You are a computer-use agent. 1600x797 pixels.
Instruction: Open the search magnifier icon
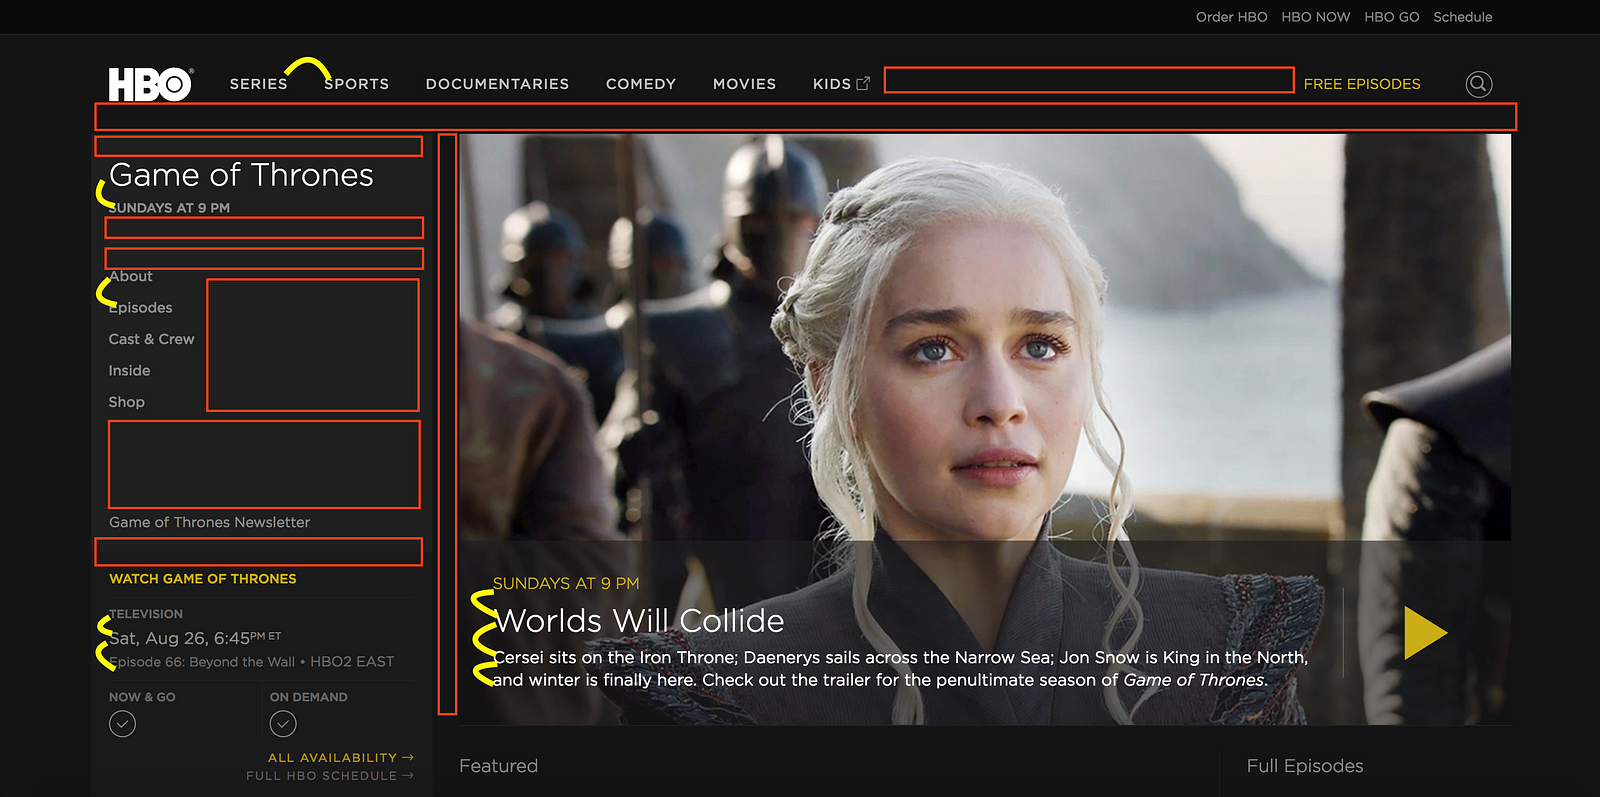pyautogui.click(x=1479, y=84)
